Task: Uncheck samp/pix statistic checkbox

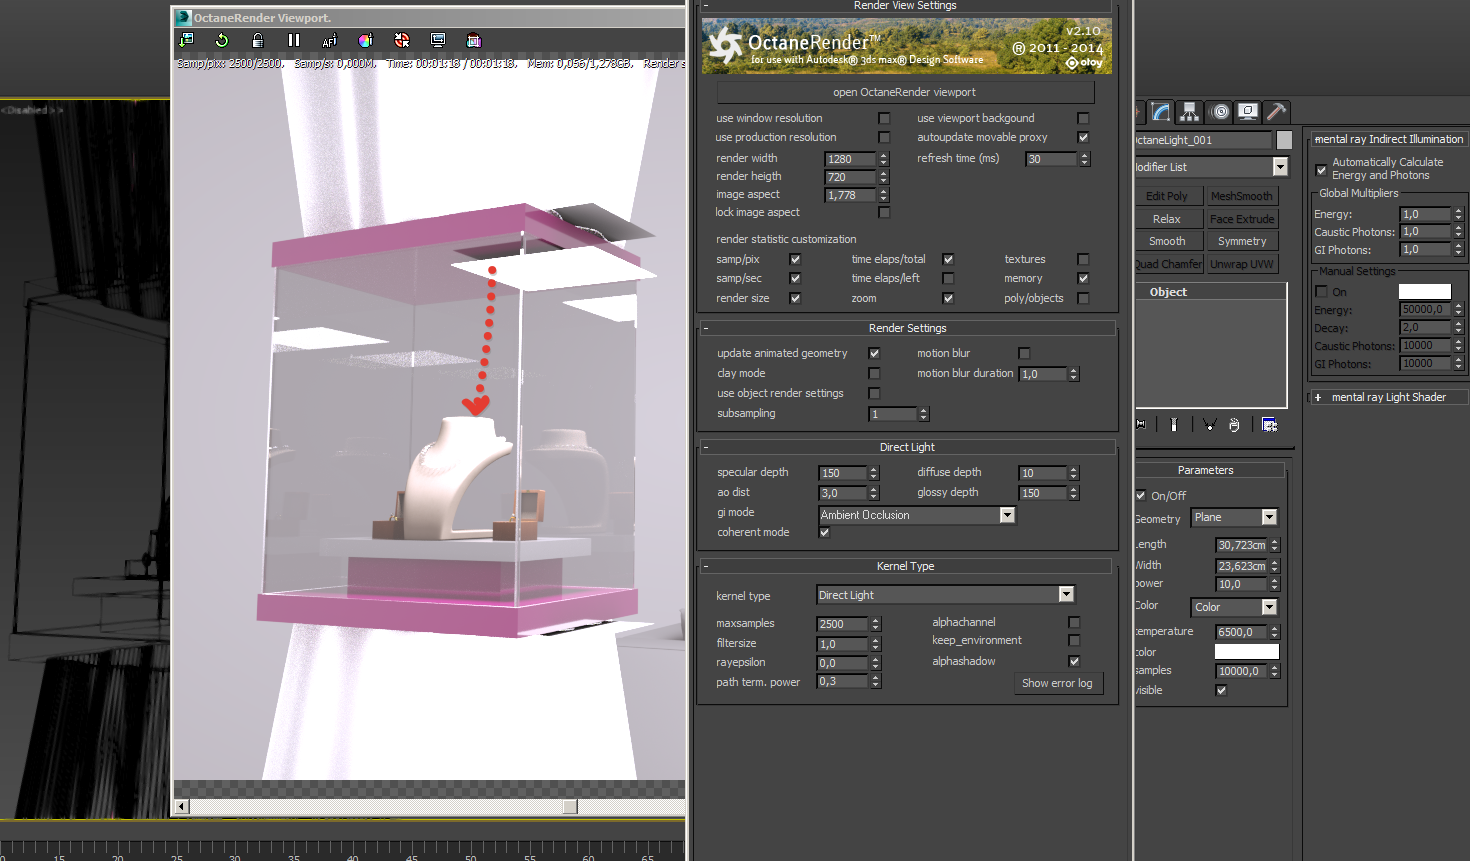Action: pos(795,259)
